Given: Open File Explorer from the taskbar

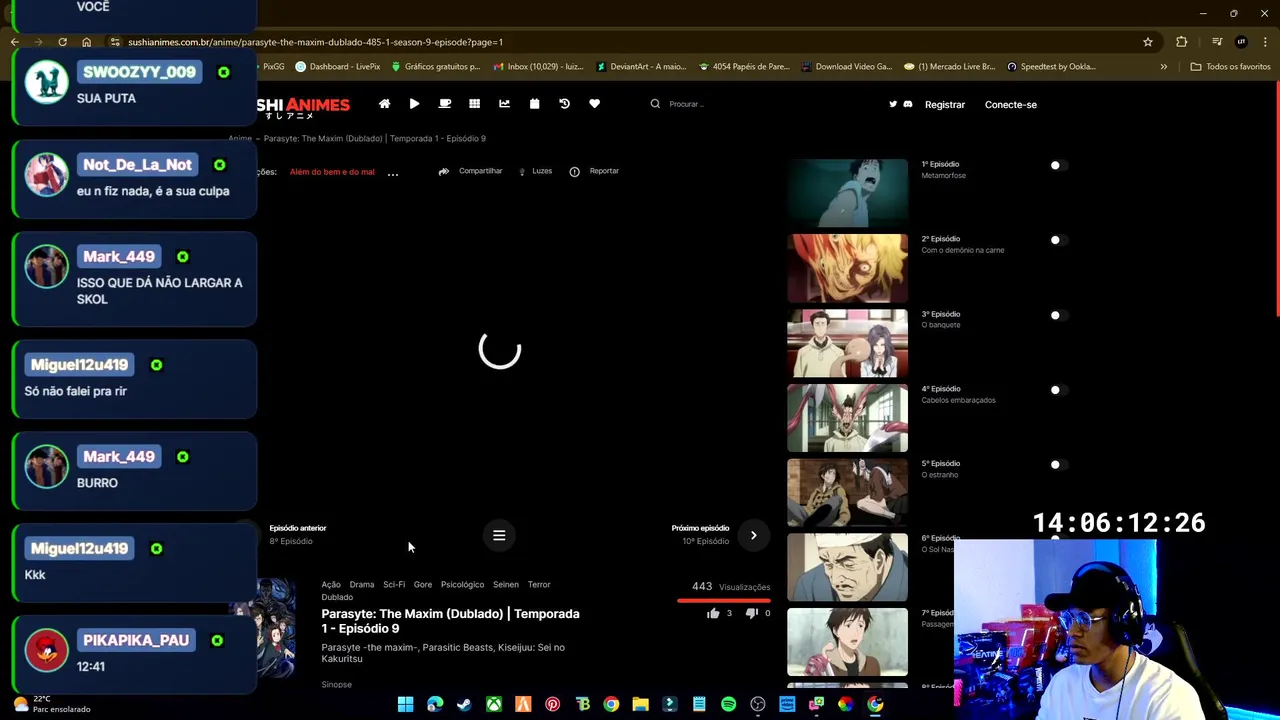Looking at the screenshot, I should 640,704.
